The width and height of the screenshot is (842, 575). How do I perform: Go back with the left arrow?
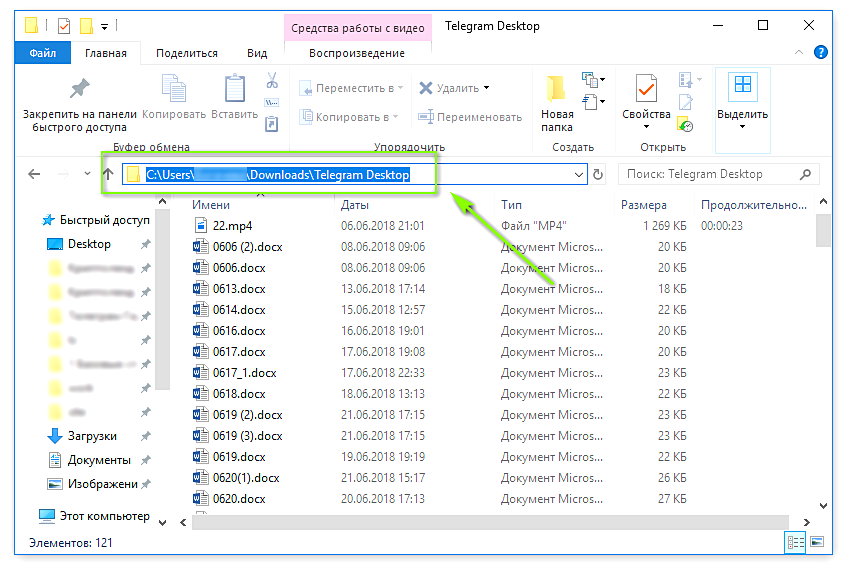point(34,174)
